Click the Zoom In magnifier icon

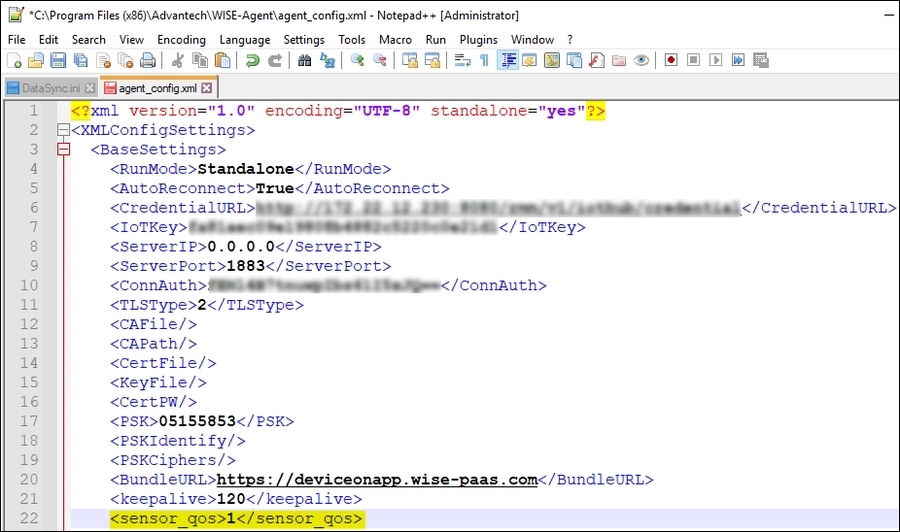click(357, 61)
